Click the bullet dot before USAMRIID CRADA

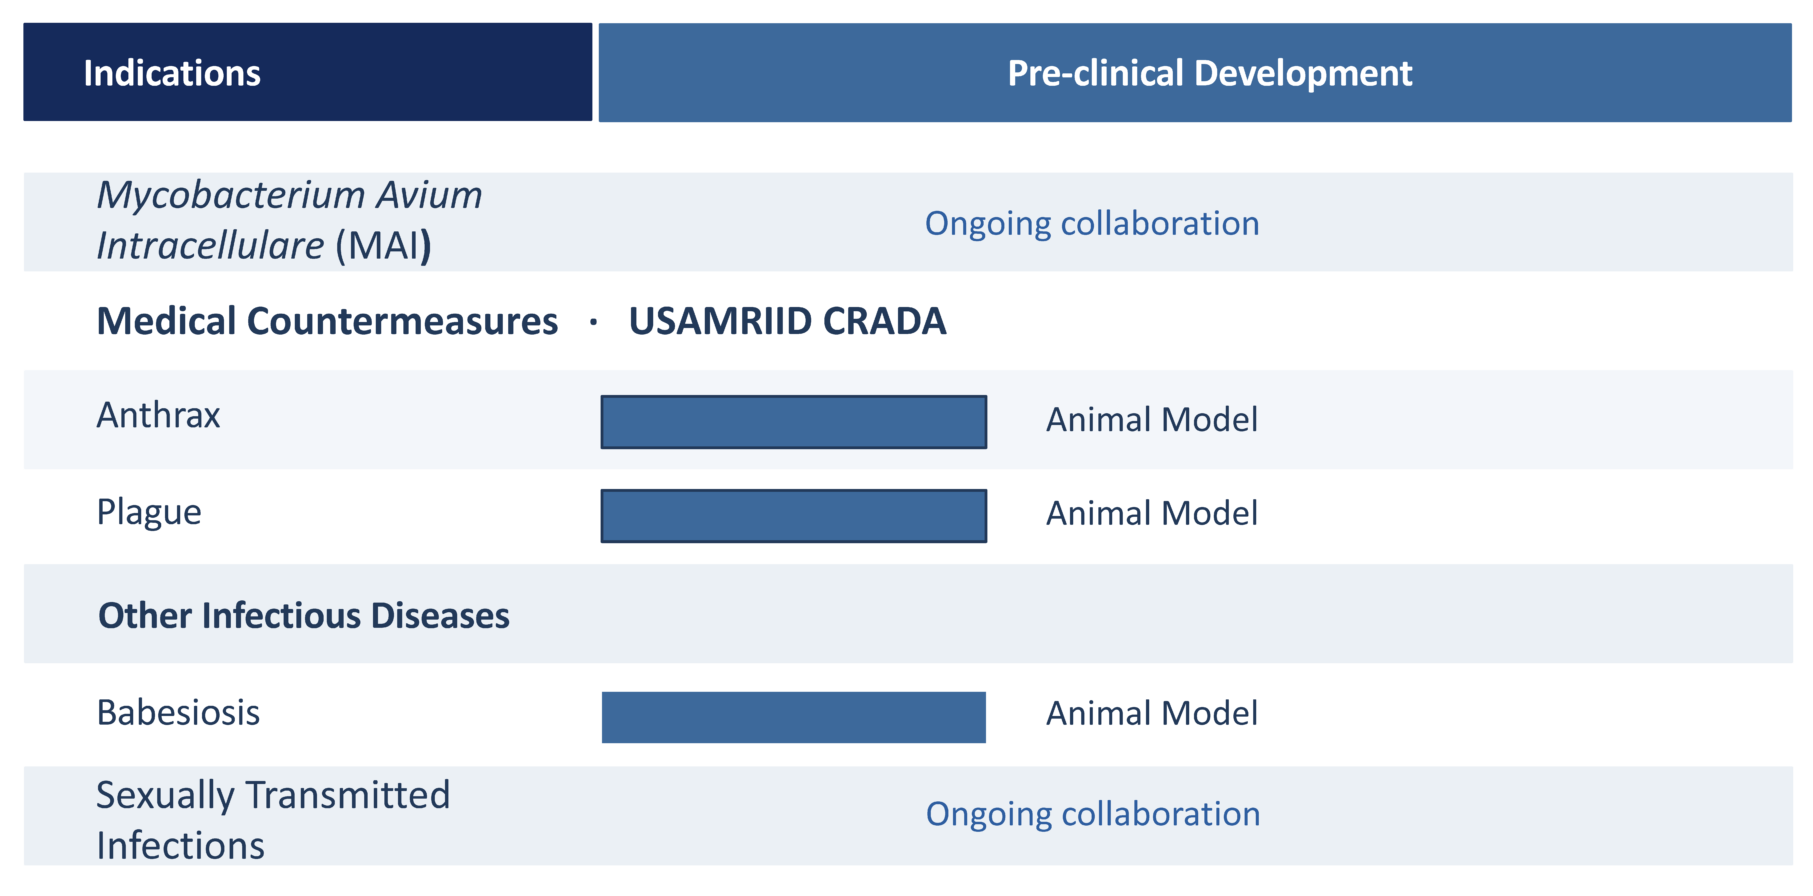593,322
